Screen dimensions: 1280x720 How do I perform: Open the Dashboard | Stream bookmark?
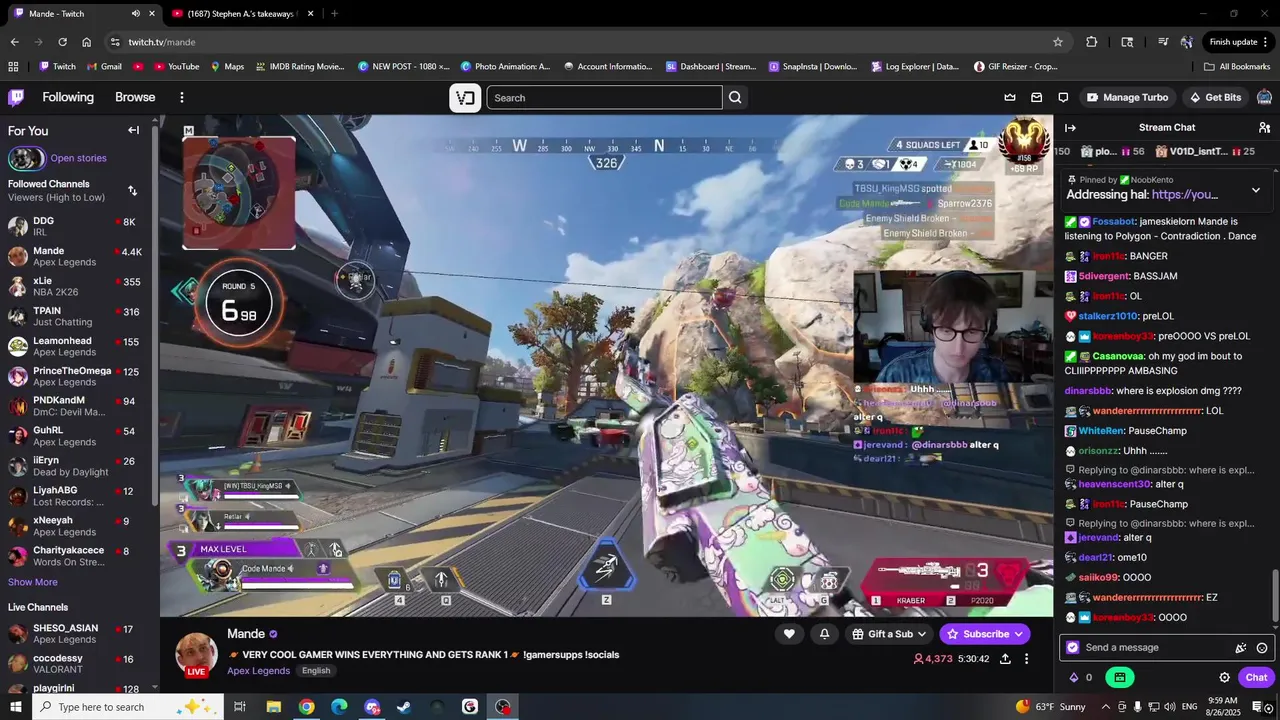point(711,66)
